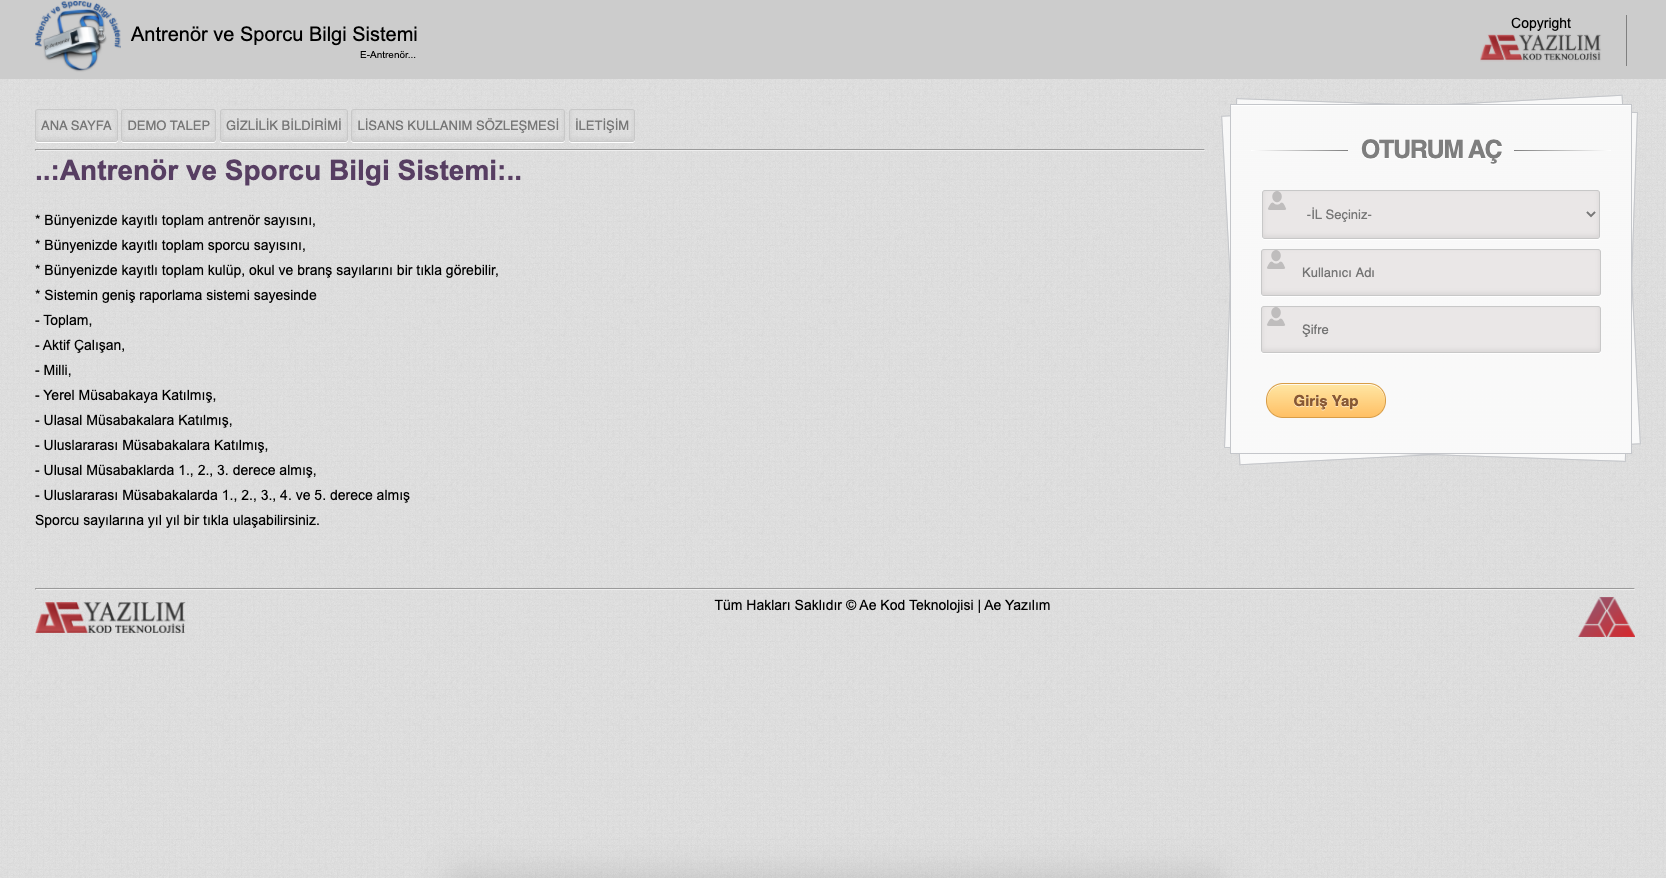This screenshot has height=878, width=1666.
Task: Click the line about toplam sporcu sayısını
Action: click(x=170, y=245)
